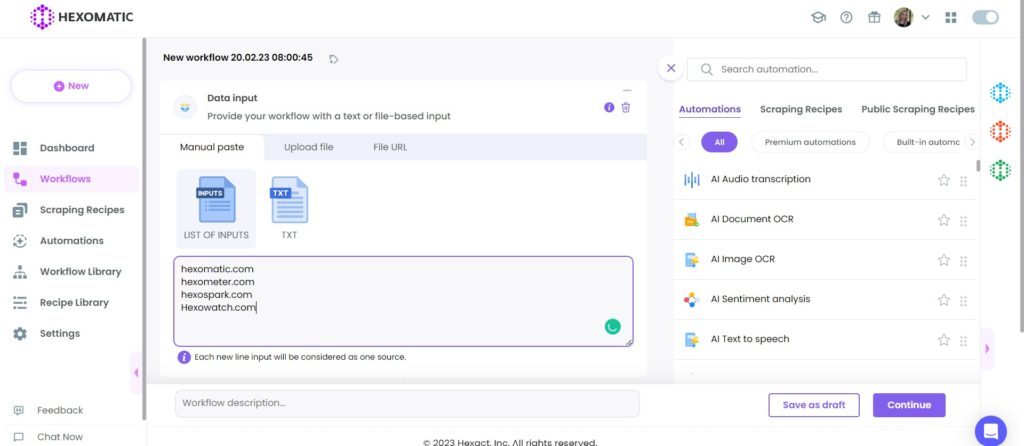Open the apps grid icon

(x=951, y=18)
